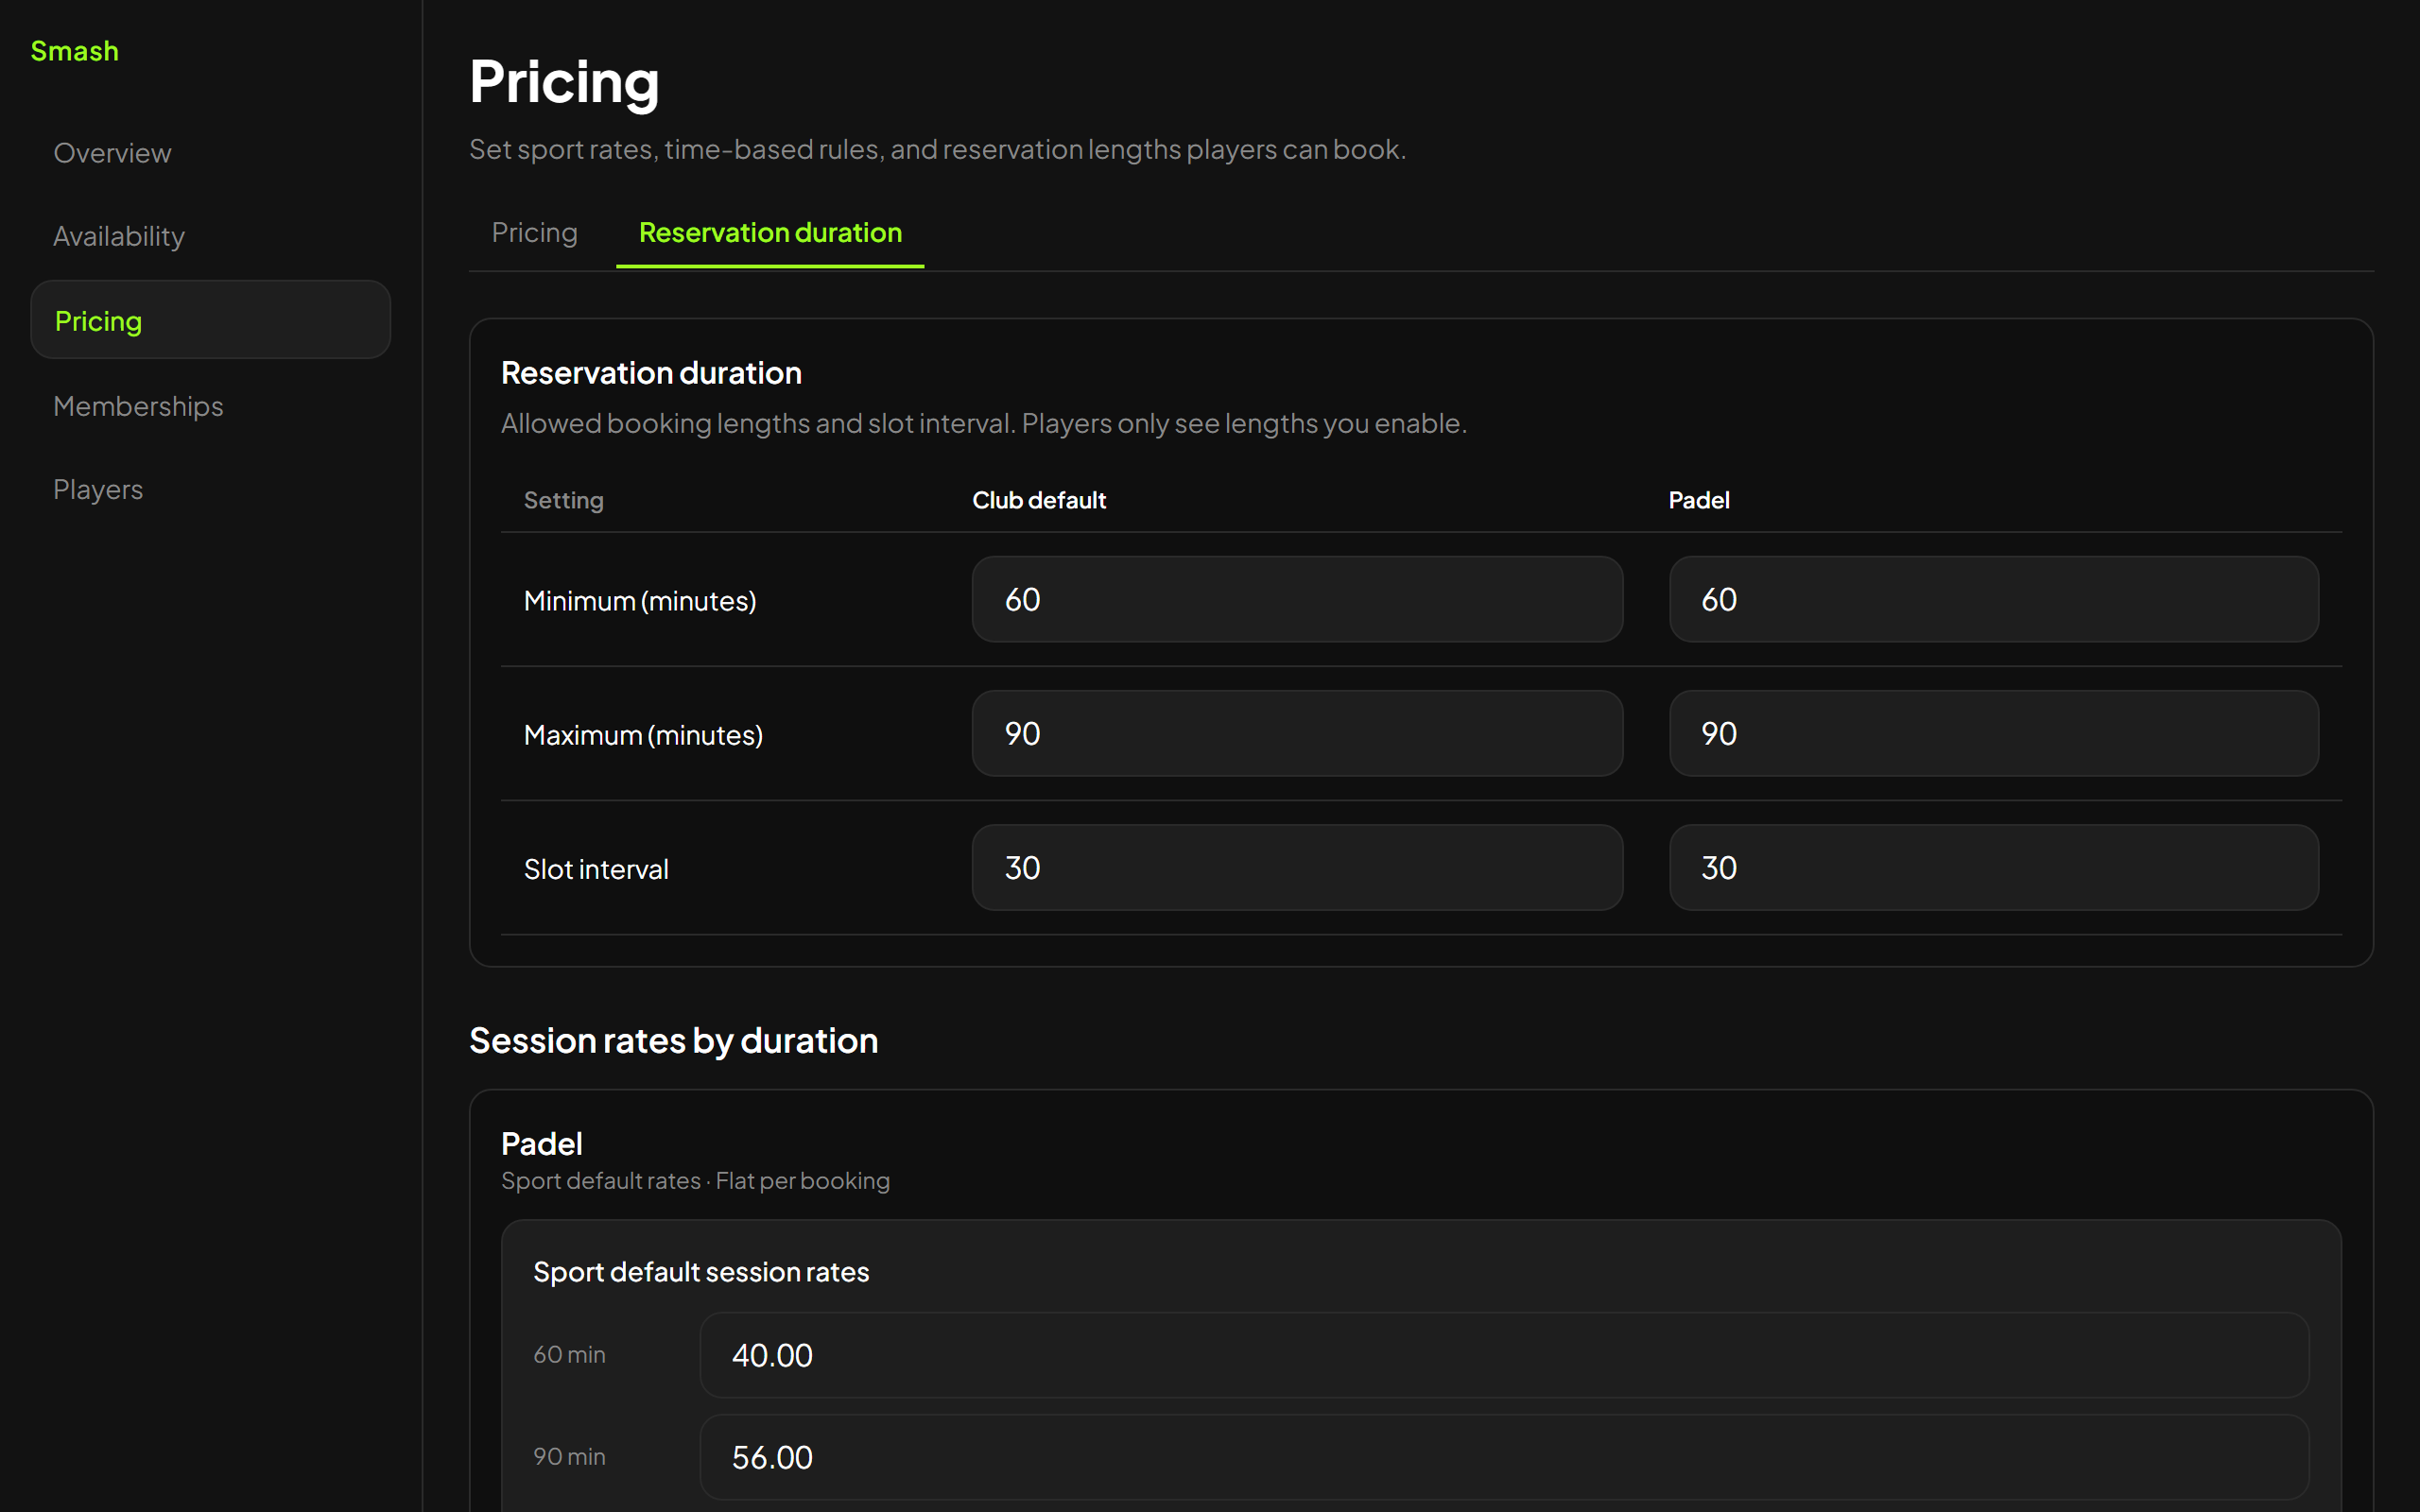Click the 'Allowed booking lengths and slot interval' description
2420x1512 pixels.
[984, 423]
